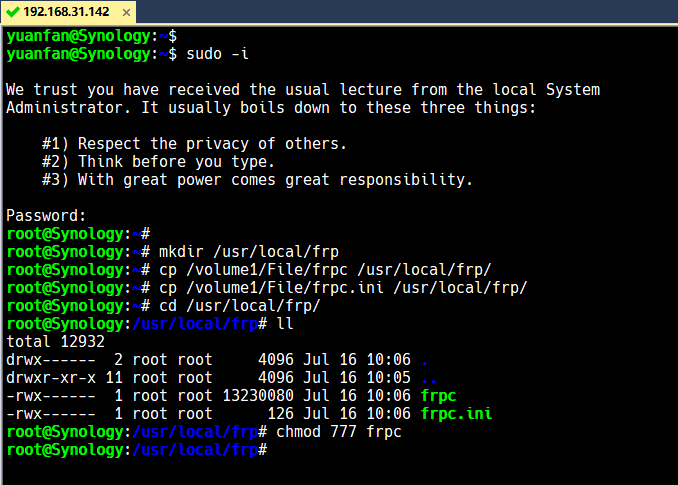Click the '..' parent directory entry
678x485 pixels.
pyautogui.click(x=429, y=377)
